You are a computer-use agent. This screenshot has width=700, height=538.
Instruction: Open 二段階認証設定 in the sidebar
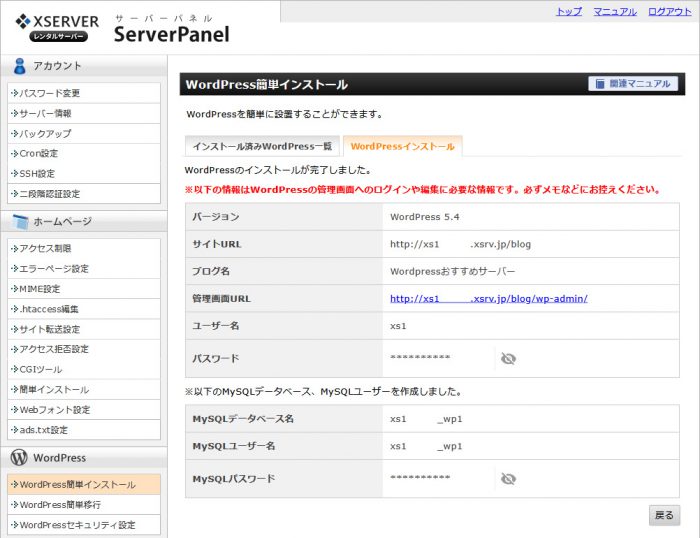pyautogui.click(x=84, y=194)
